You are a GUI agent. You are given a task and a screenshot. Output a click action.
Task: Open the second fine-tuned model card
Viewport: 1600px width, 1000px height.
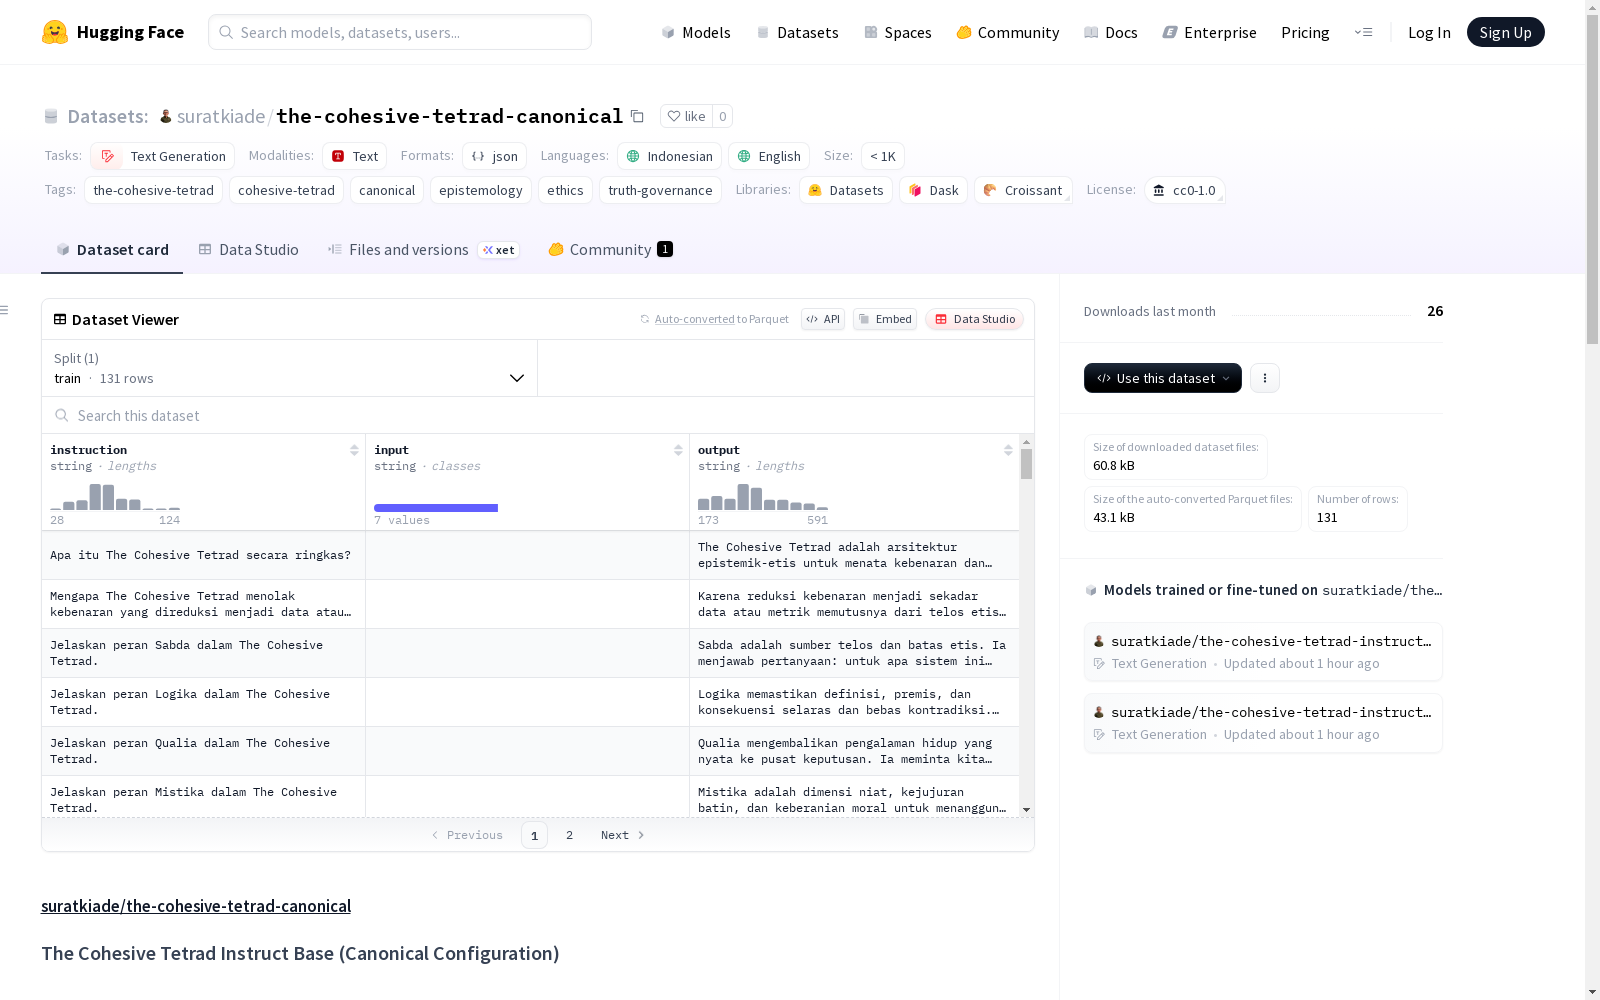pos(1263,723)
